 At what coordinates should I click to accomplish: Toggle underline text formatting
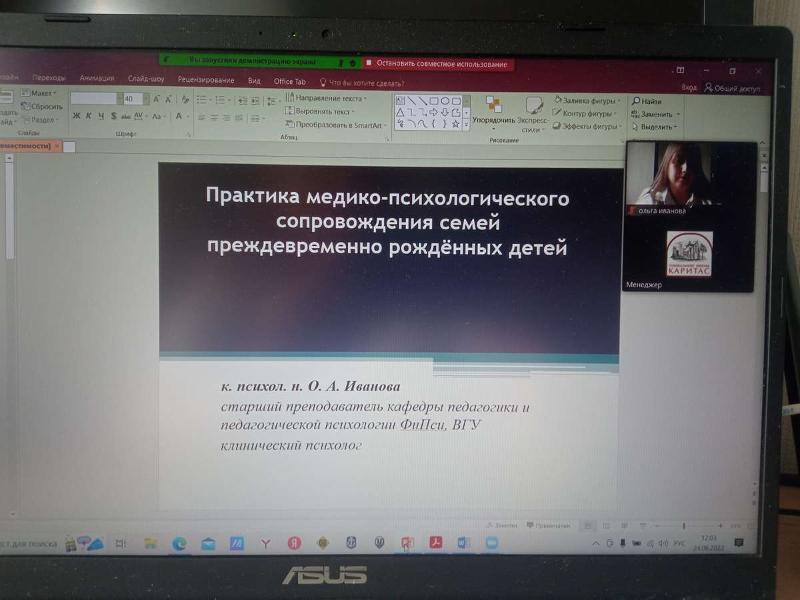(x=101, y=116)
